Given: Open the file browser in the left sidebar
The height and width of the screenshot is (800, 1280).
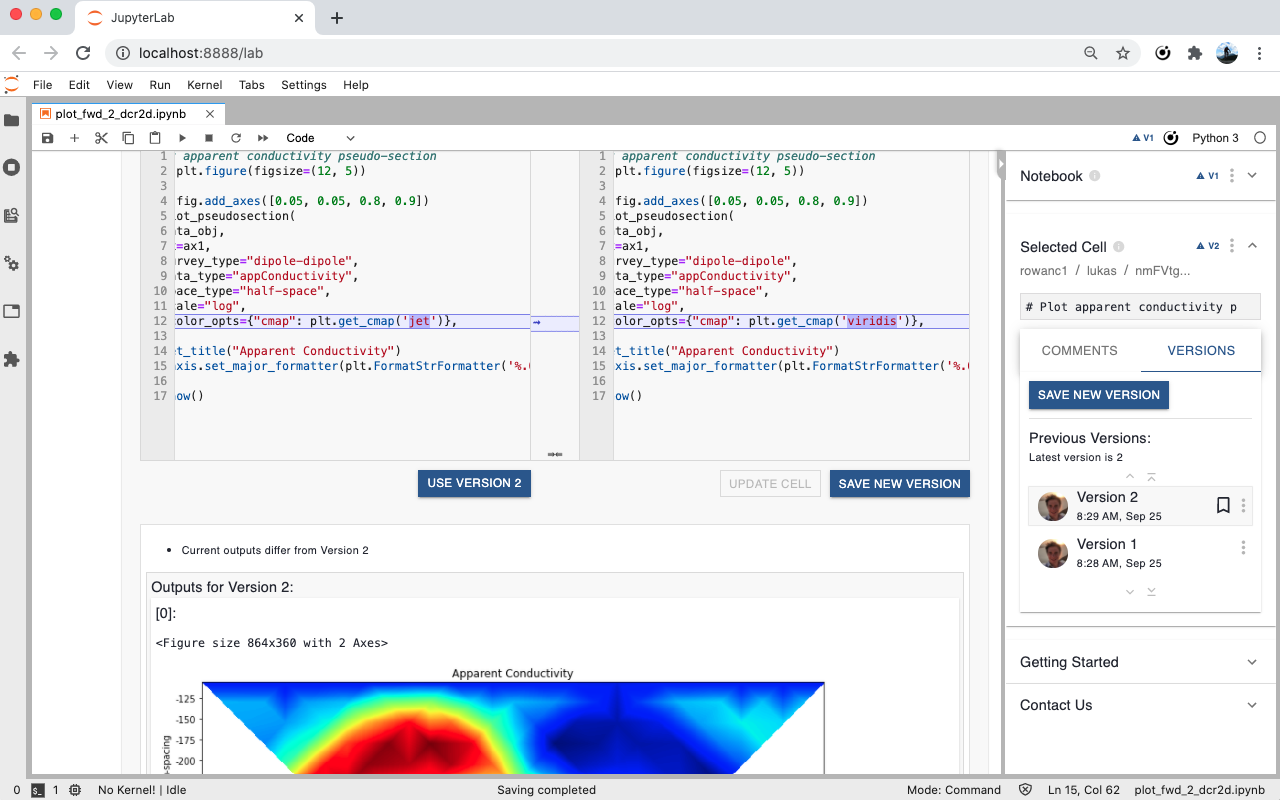Looking at the screenshot, I should pyautogui.click(x=12, y=120).
